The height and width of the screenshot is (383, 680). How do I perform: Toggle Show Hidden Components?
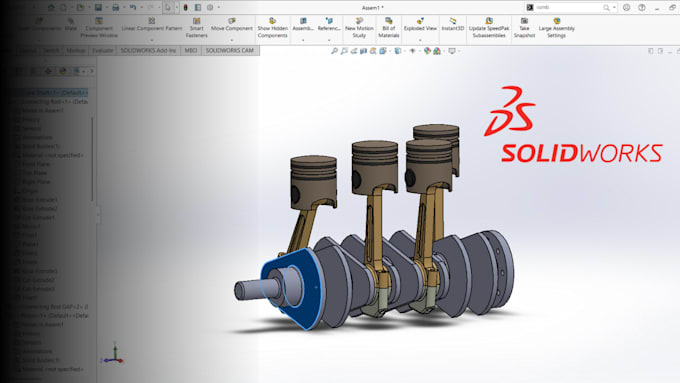pyautogui.click(x=272, y=28)
